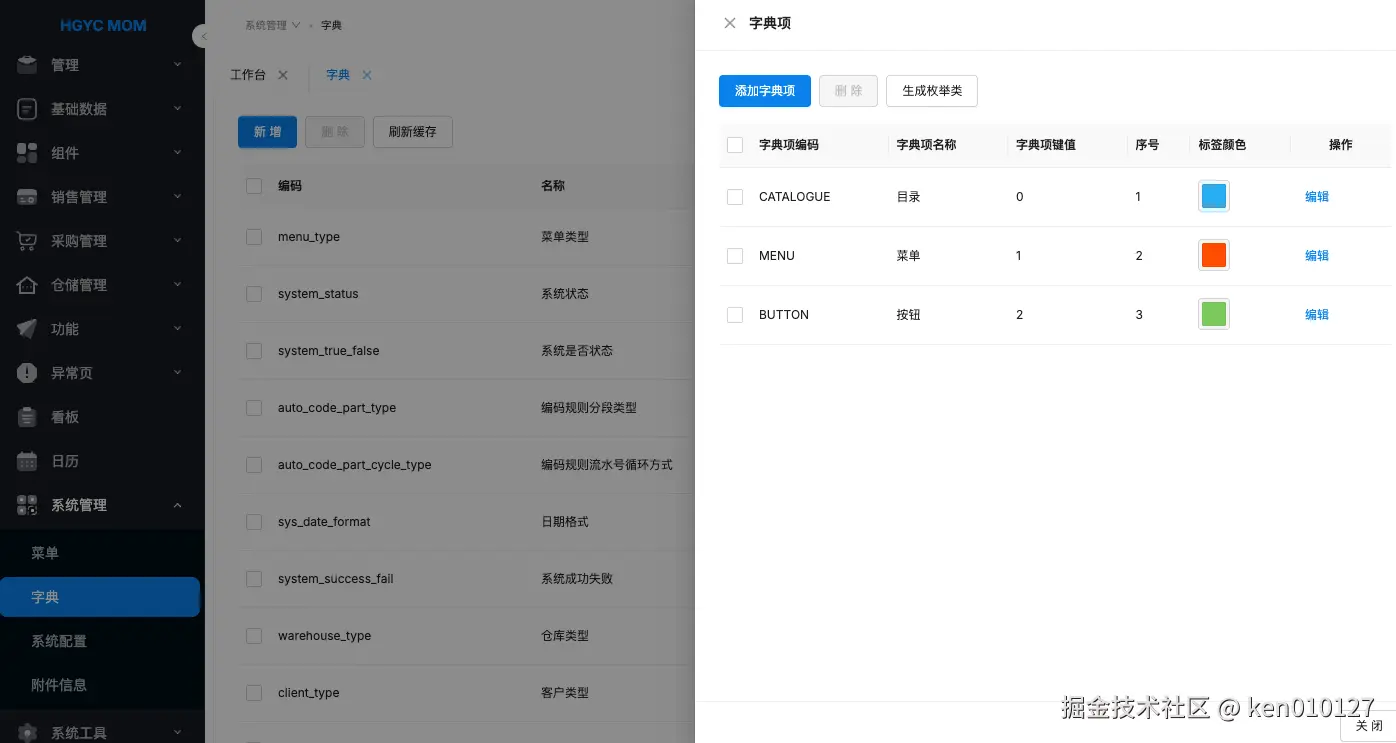Switch to the 工作台 tab
1396x743 pixels.
coord(248,75)
